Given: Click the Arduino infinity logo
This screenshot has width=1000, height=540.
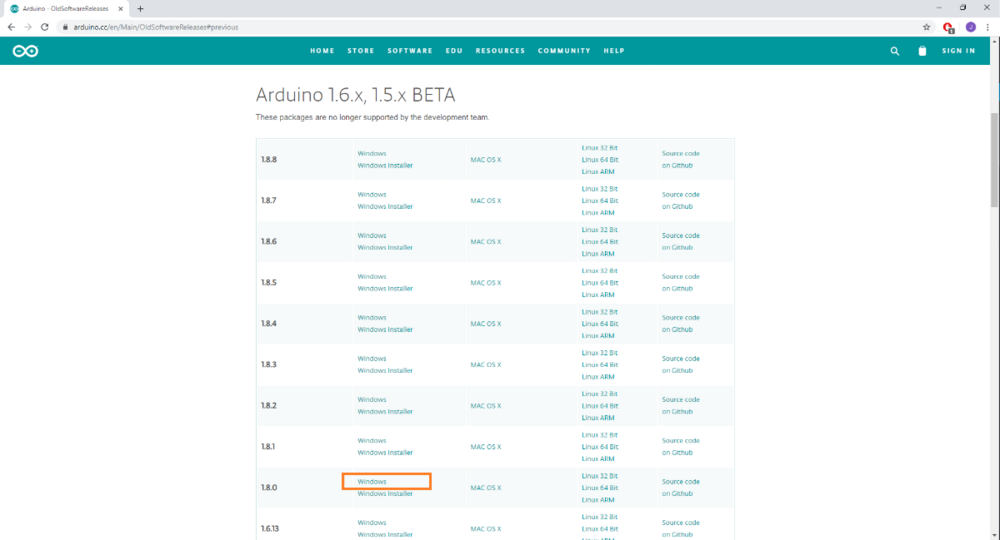Looking at the screenshot, I should 26,51.
